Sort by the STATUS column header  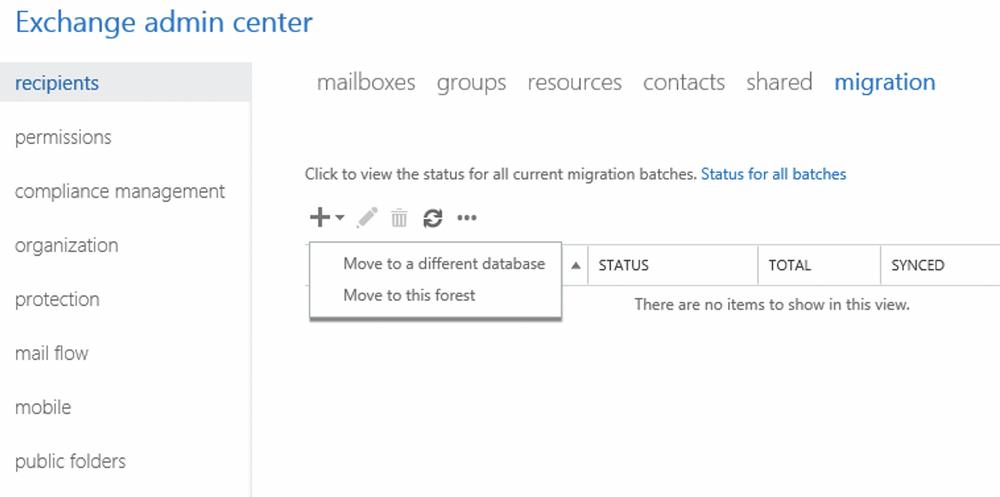[x=673, y=265]
